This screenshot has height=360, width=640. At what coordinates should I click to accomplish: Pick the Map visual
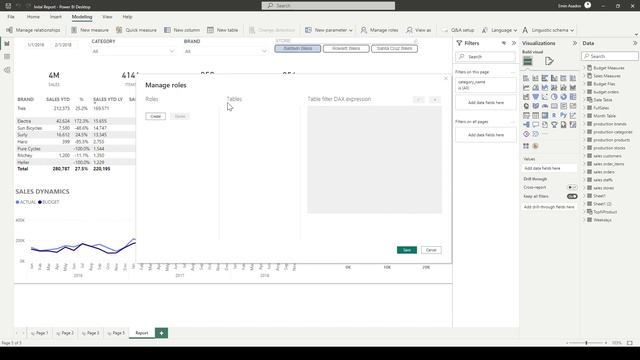[x=526, y=106]
